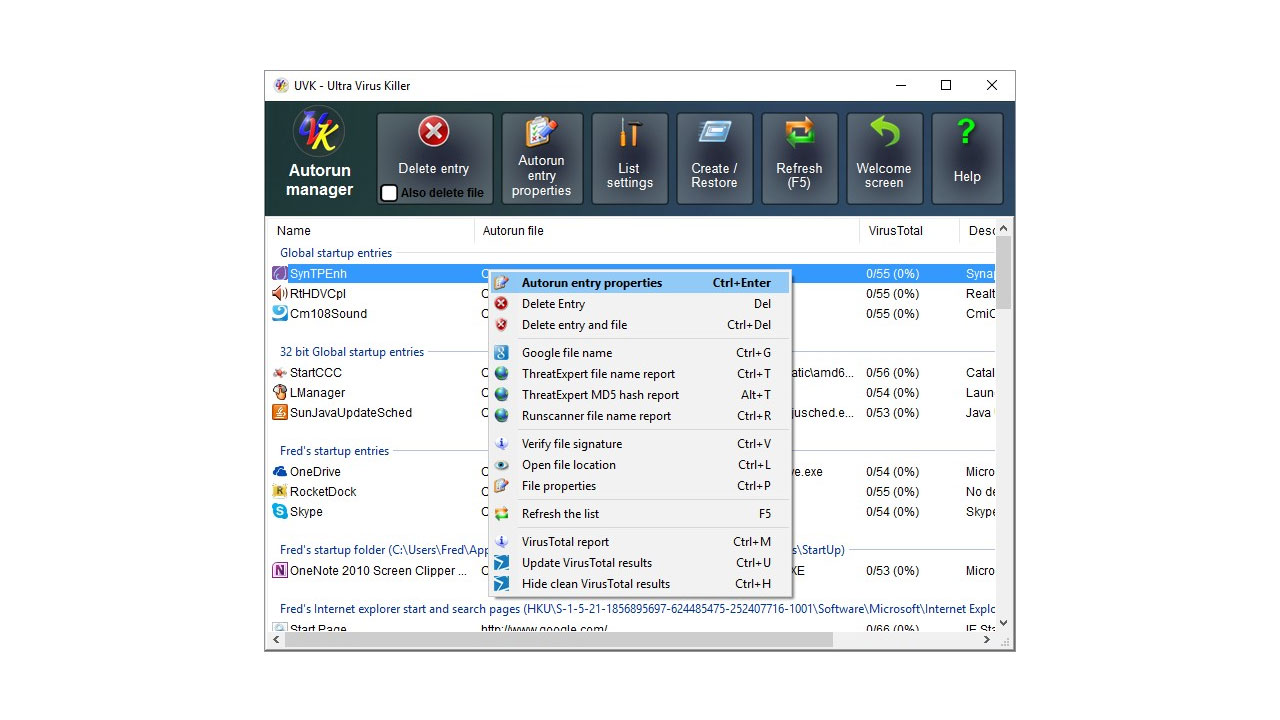Click the StartCCC entry icon

tap(280, 373)
